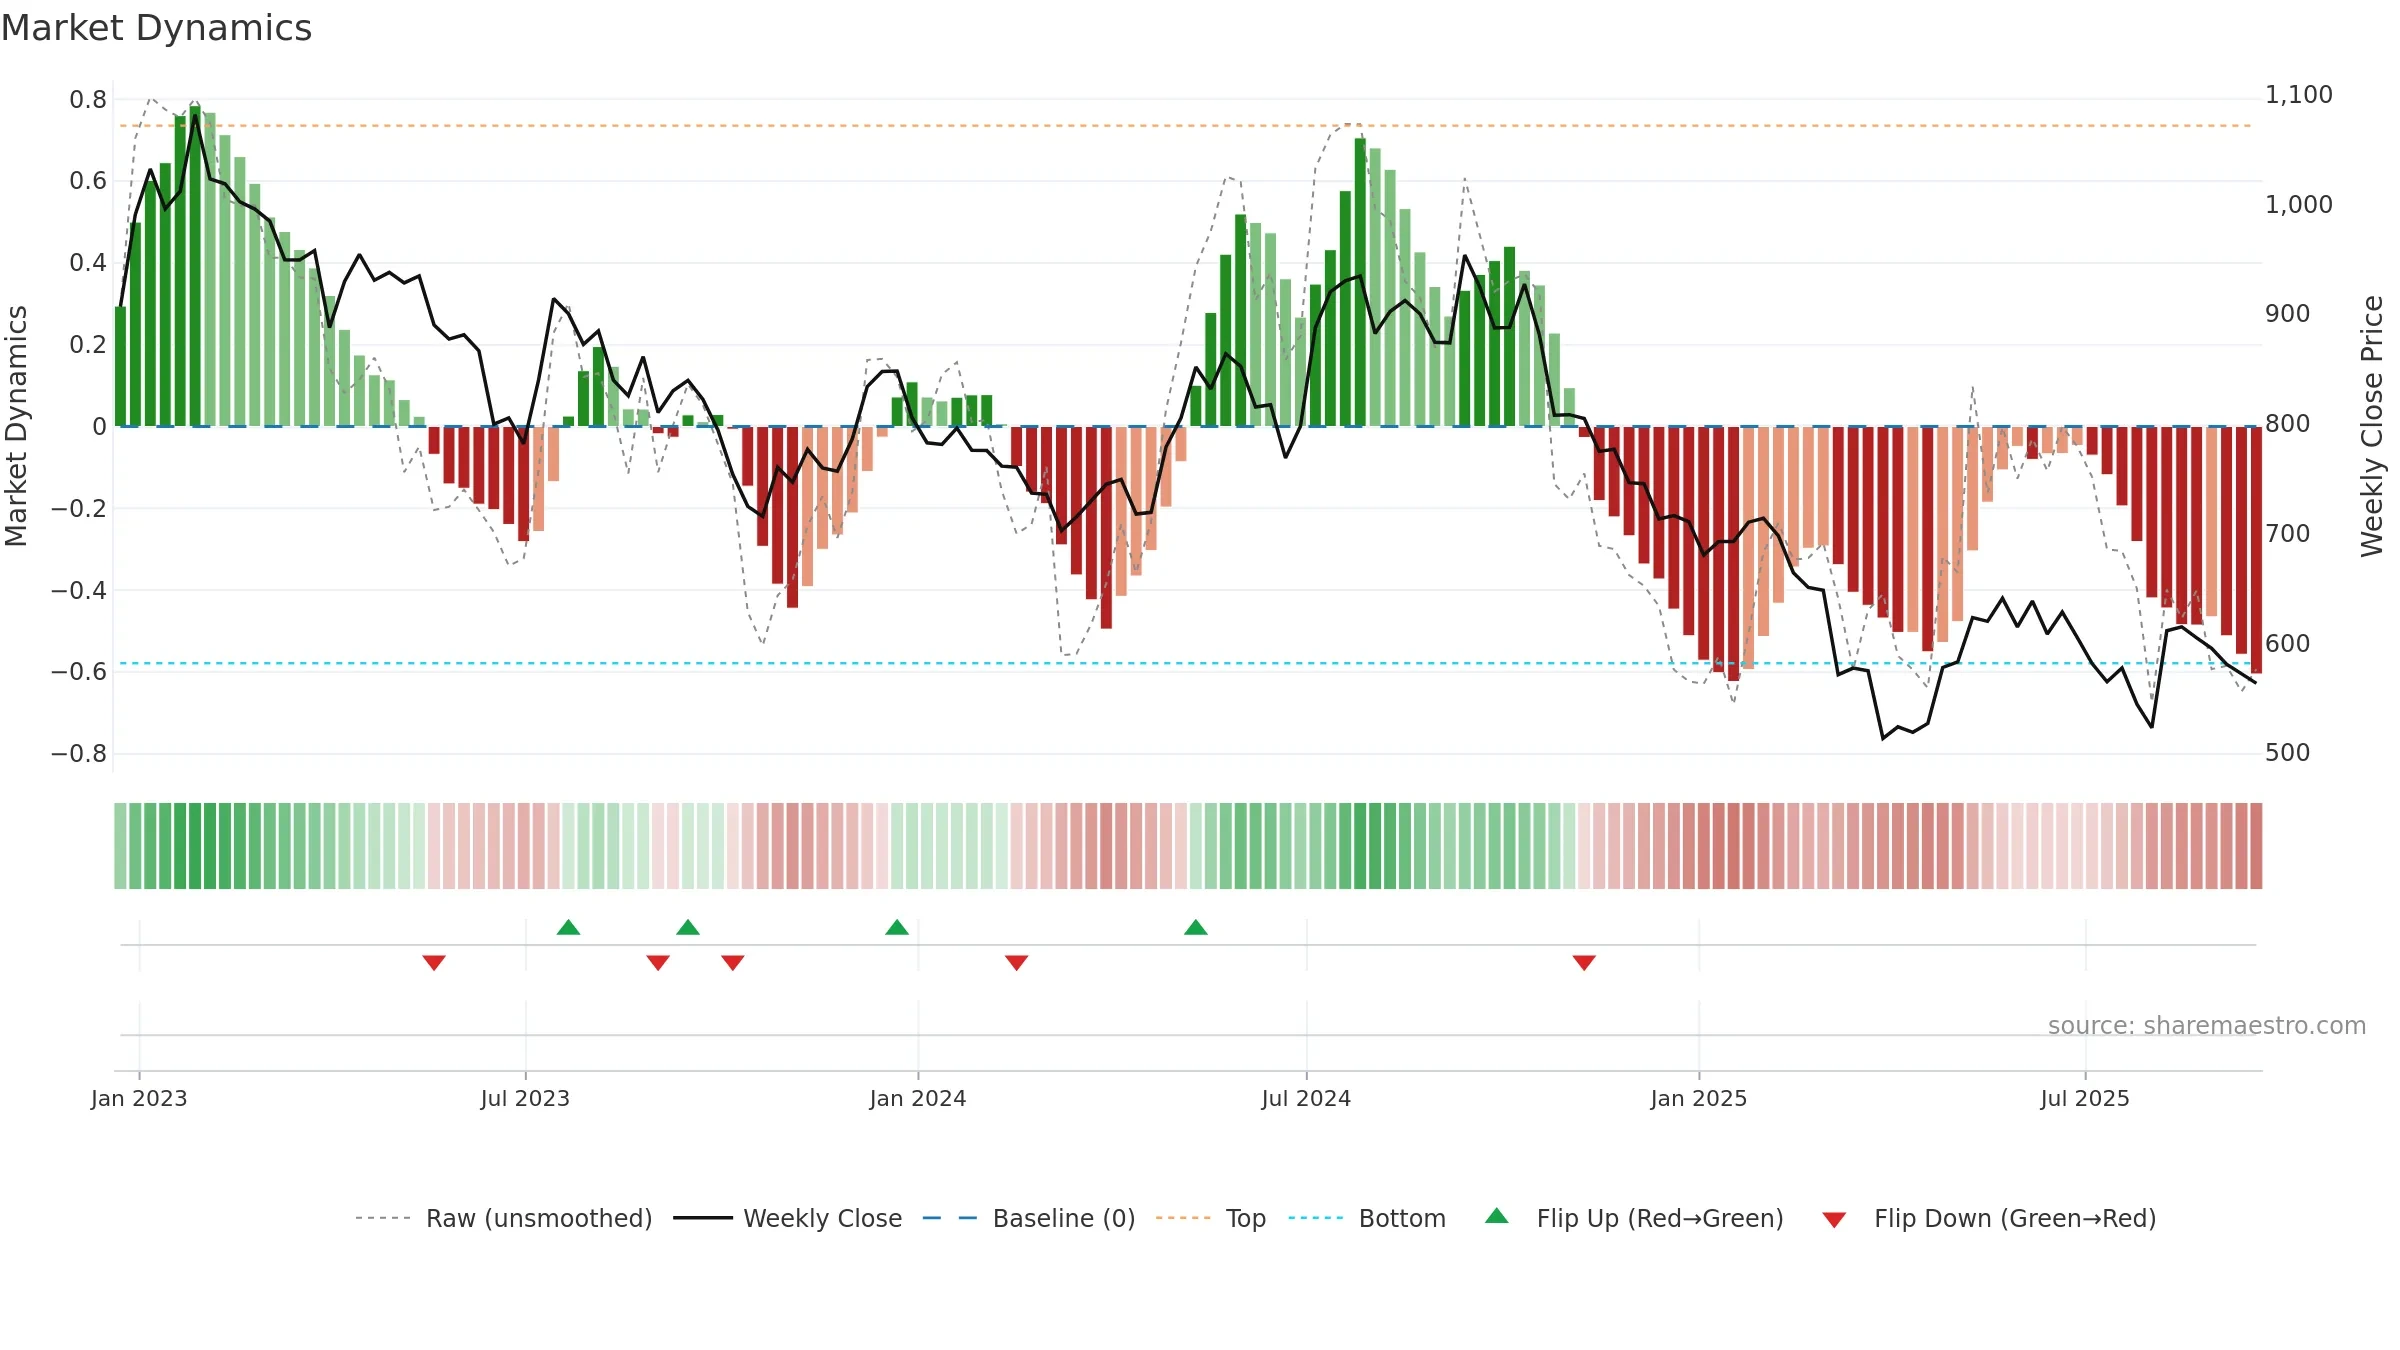Image resolution: width=2400 pixels, height=1350 pixels.
Task: Click the 900 right axis tick
Action: click(2288, 314)
